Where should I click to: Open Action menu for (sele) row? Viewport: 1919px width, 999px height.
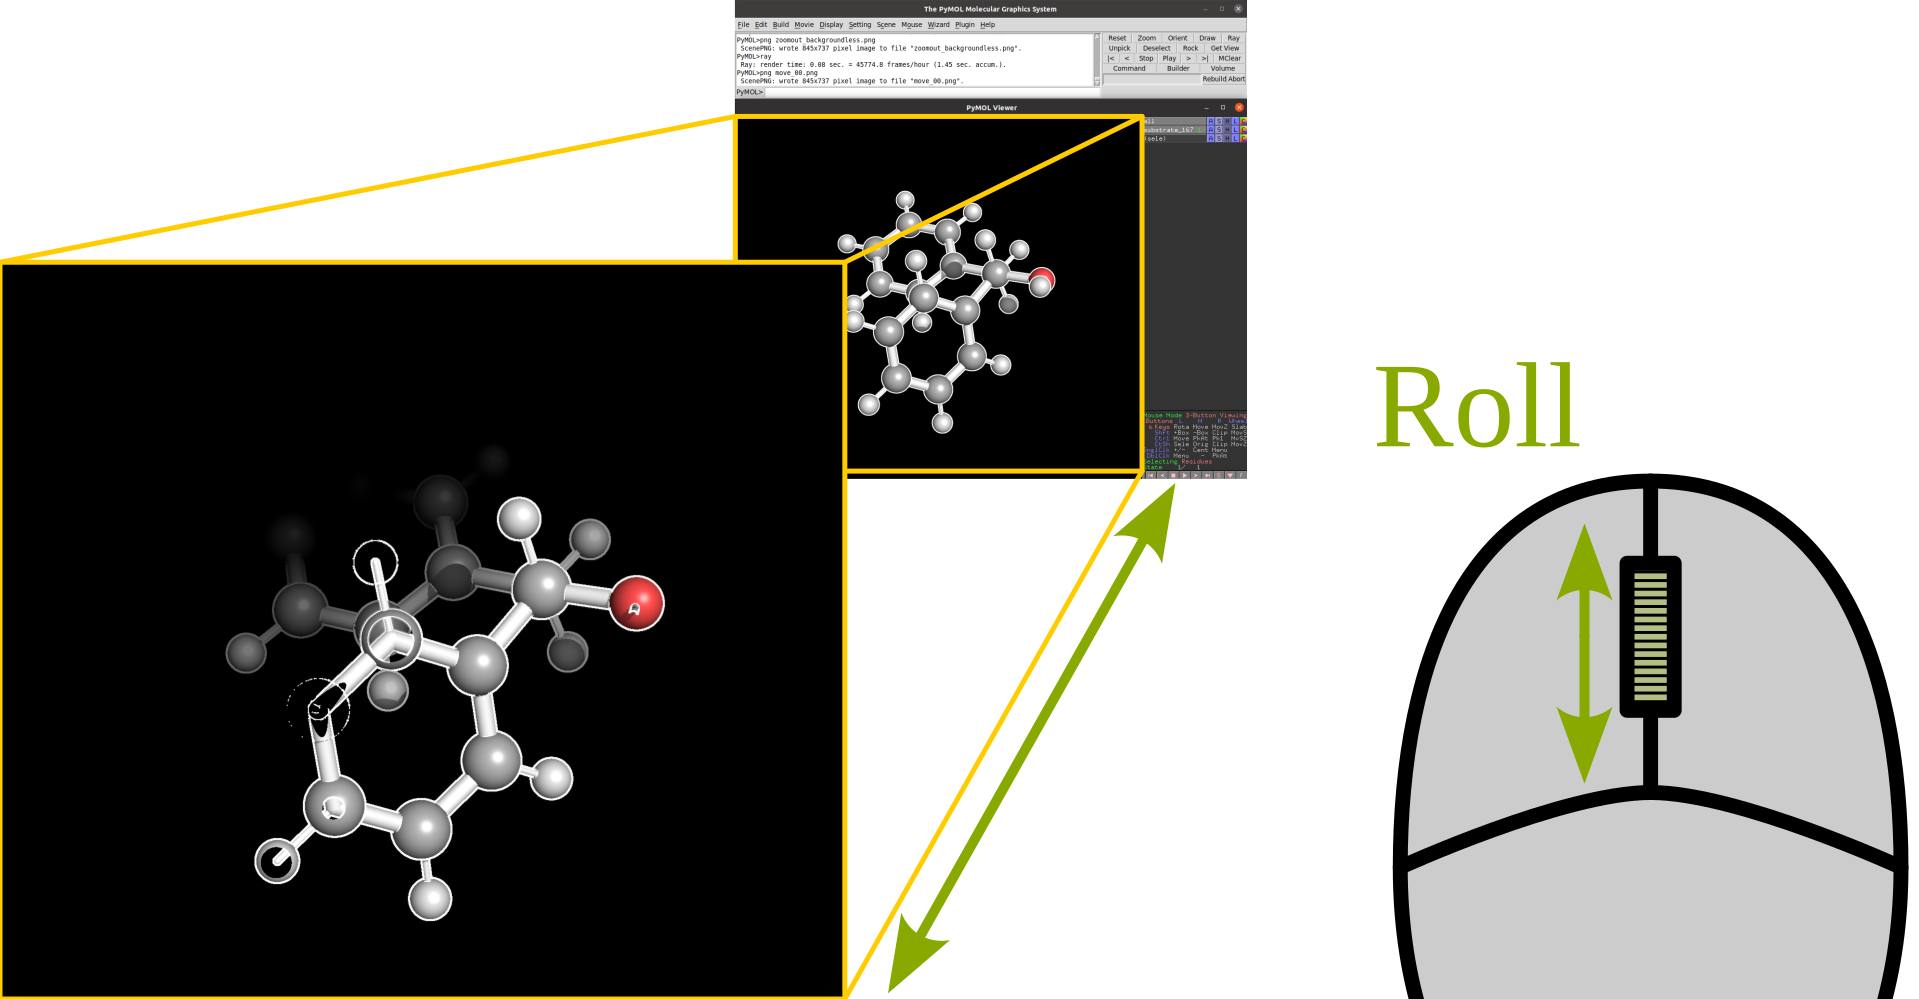[x=1210, y=138]
